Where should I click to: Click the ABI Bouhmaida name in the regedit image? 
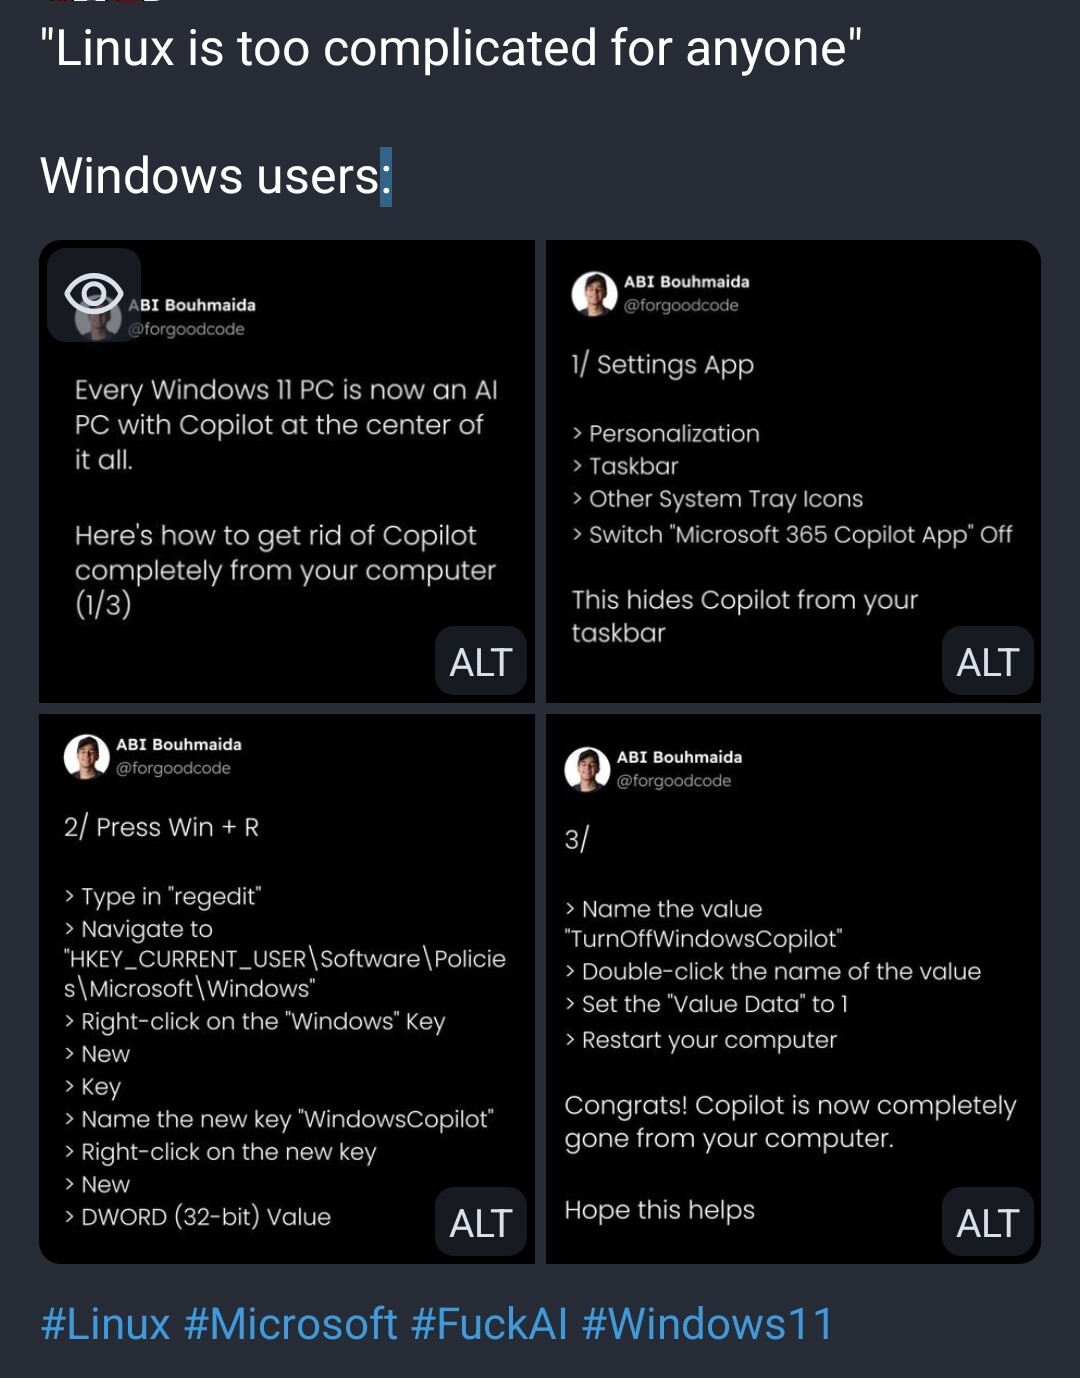(x=179, y=744)
